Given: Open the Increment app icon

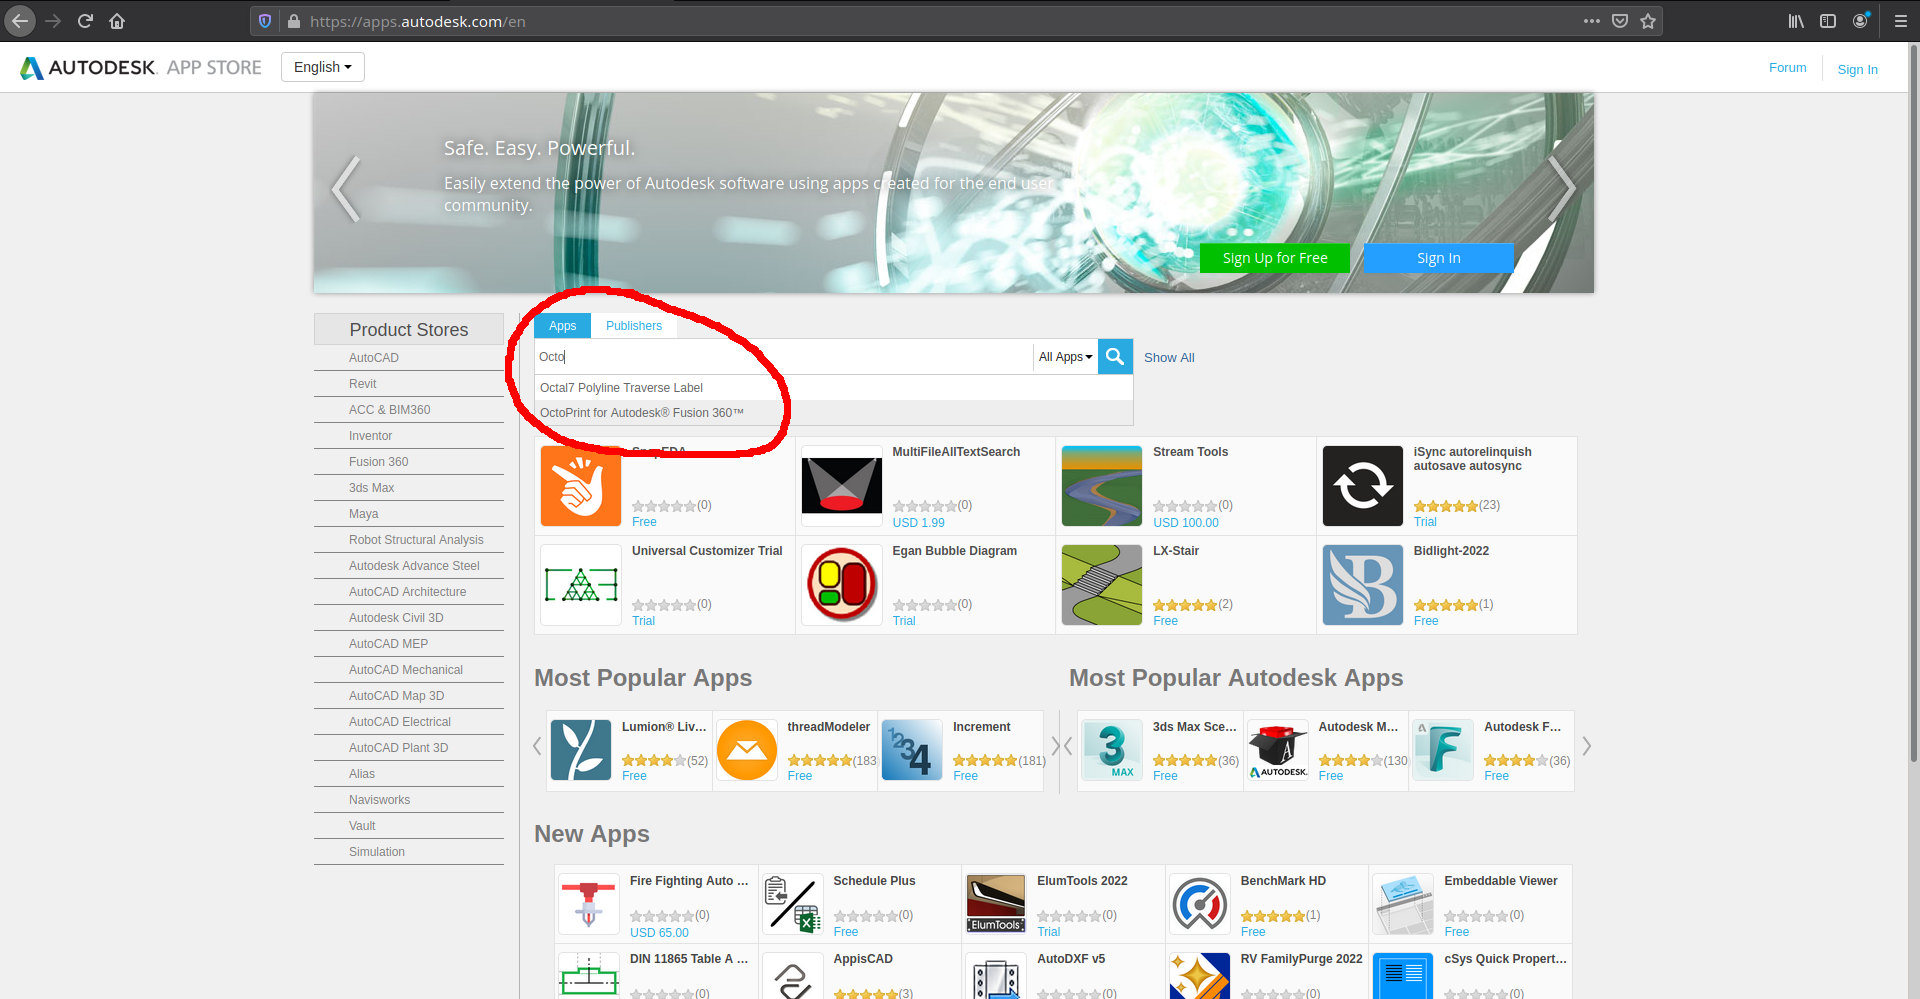Looking at the screenshot, I should click(912, 750).
